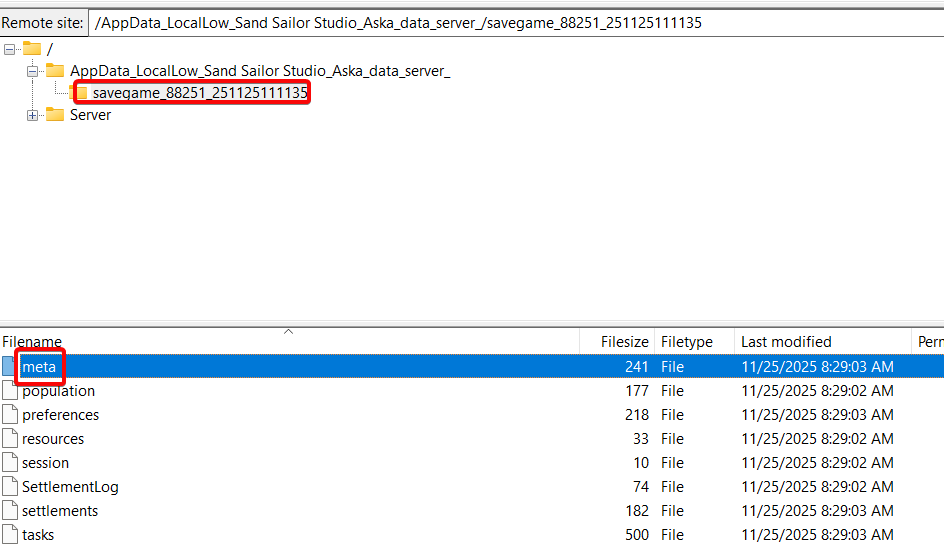The height and width of the screenshot is (546, 944).
Task: Collapse the AppData_LocalLow tree node
Action: coord(33,71)
